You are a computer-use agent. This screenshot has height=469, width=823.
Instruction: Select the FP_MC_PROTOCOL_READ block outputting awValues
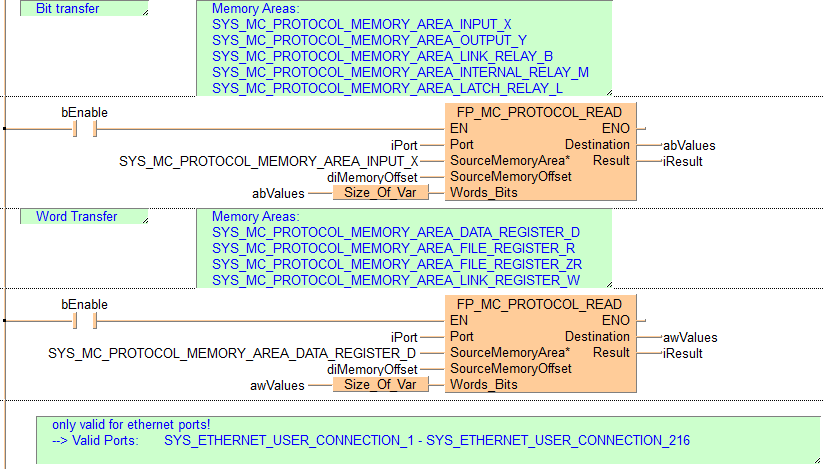pyautogui.click(x=539, y=304)
